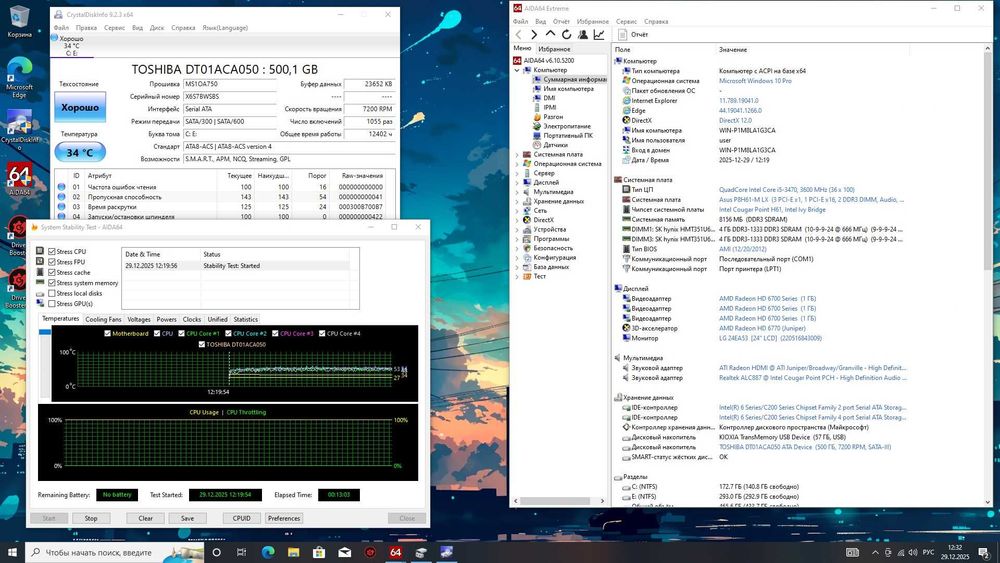
Task: Open Корзина recycle bin desktop icon
Action: 19,22
